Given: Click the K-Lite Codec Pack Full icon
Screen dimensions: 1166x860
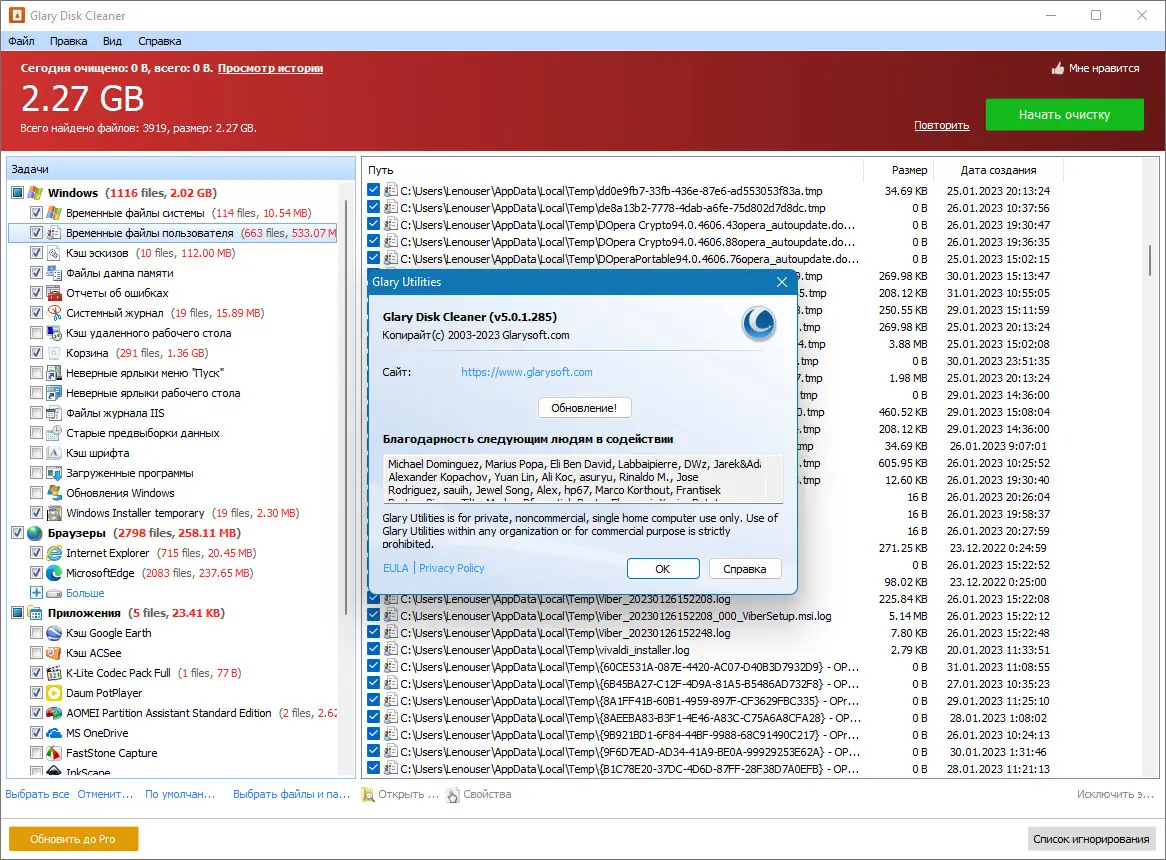Looking at the screenshot, I should click(54, 673).
